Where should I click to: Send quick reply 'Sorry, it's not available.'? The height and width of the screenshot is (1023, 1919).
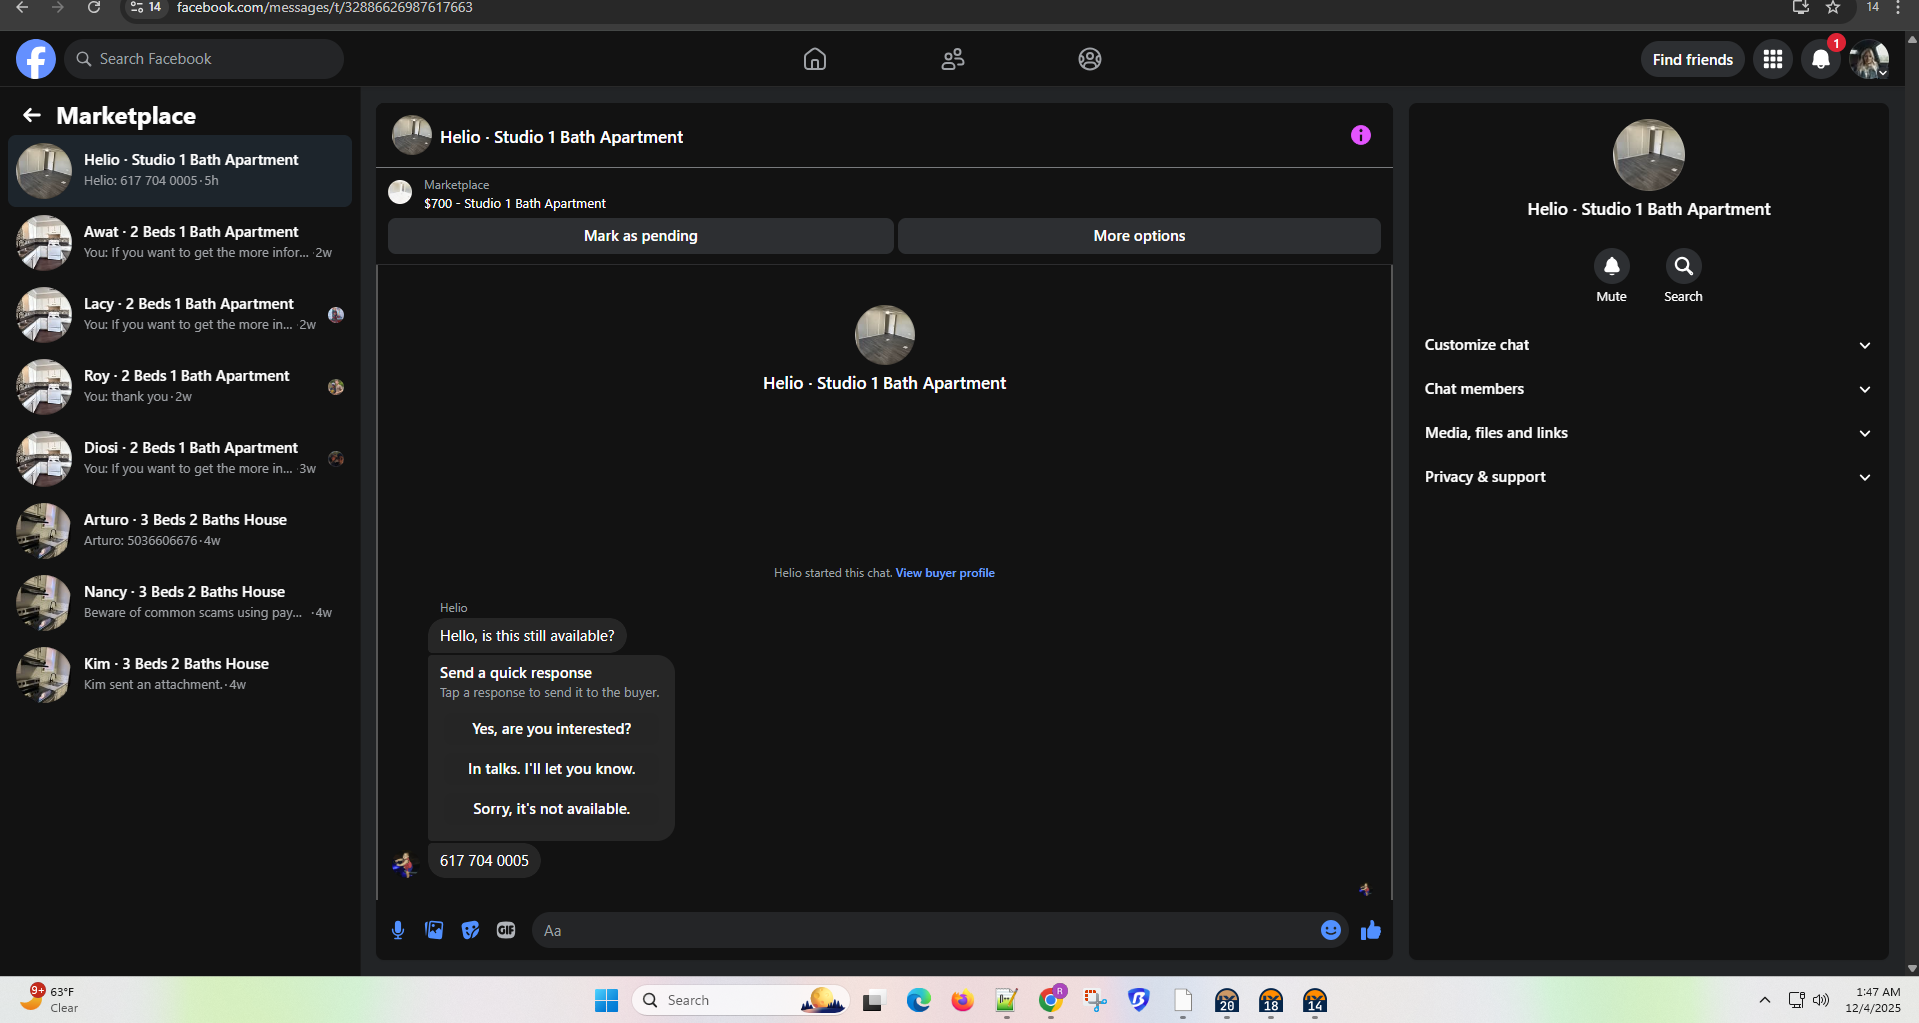tap(551, 809)
